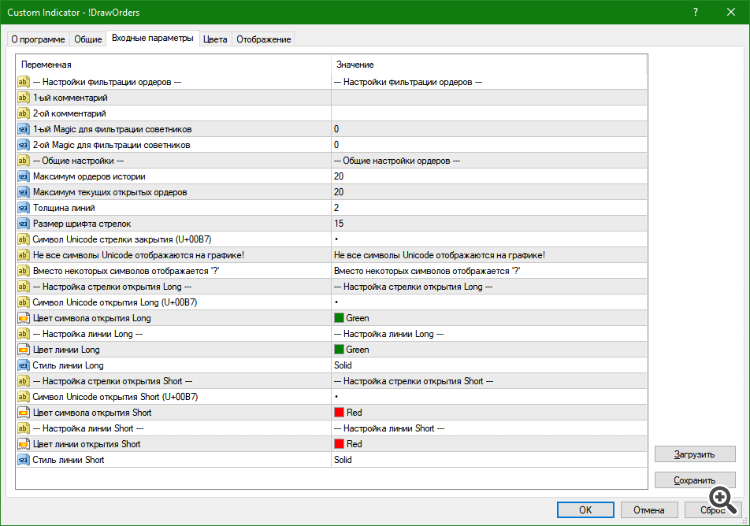Switch to the 'Общие' tab
The width and height of the screenshot is (750, 526).
coord(88,39)
